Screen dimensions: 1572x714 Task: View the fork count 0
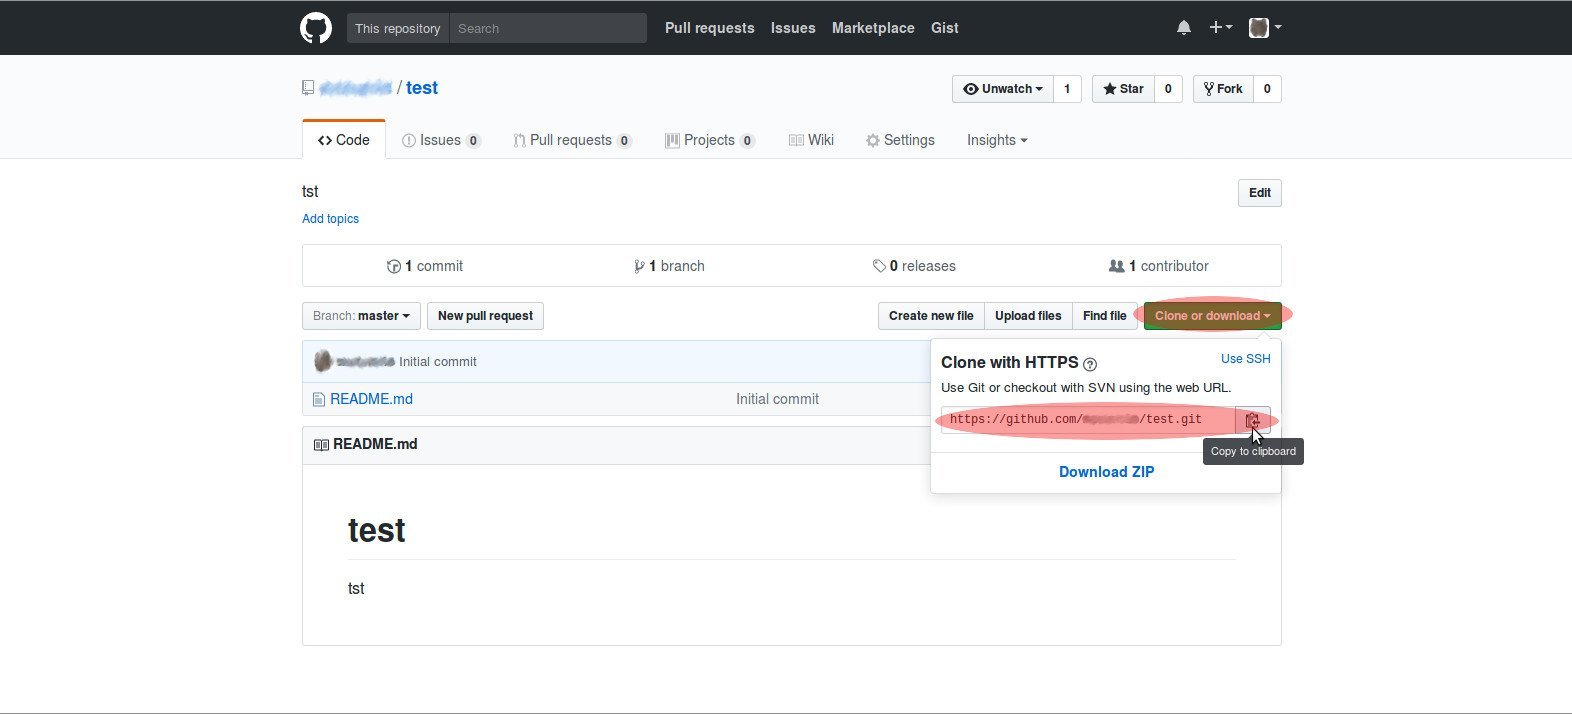[1267, 89]
